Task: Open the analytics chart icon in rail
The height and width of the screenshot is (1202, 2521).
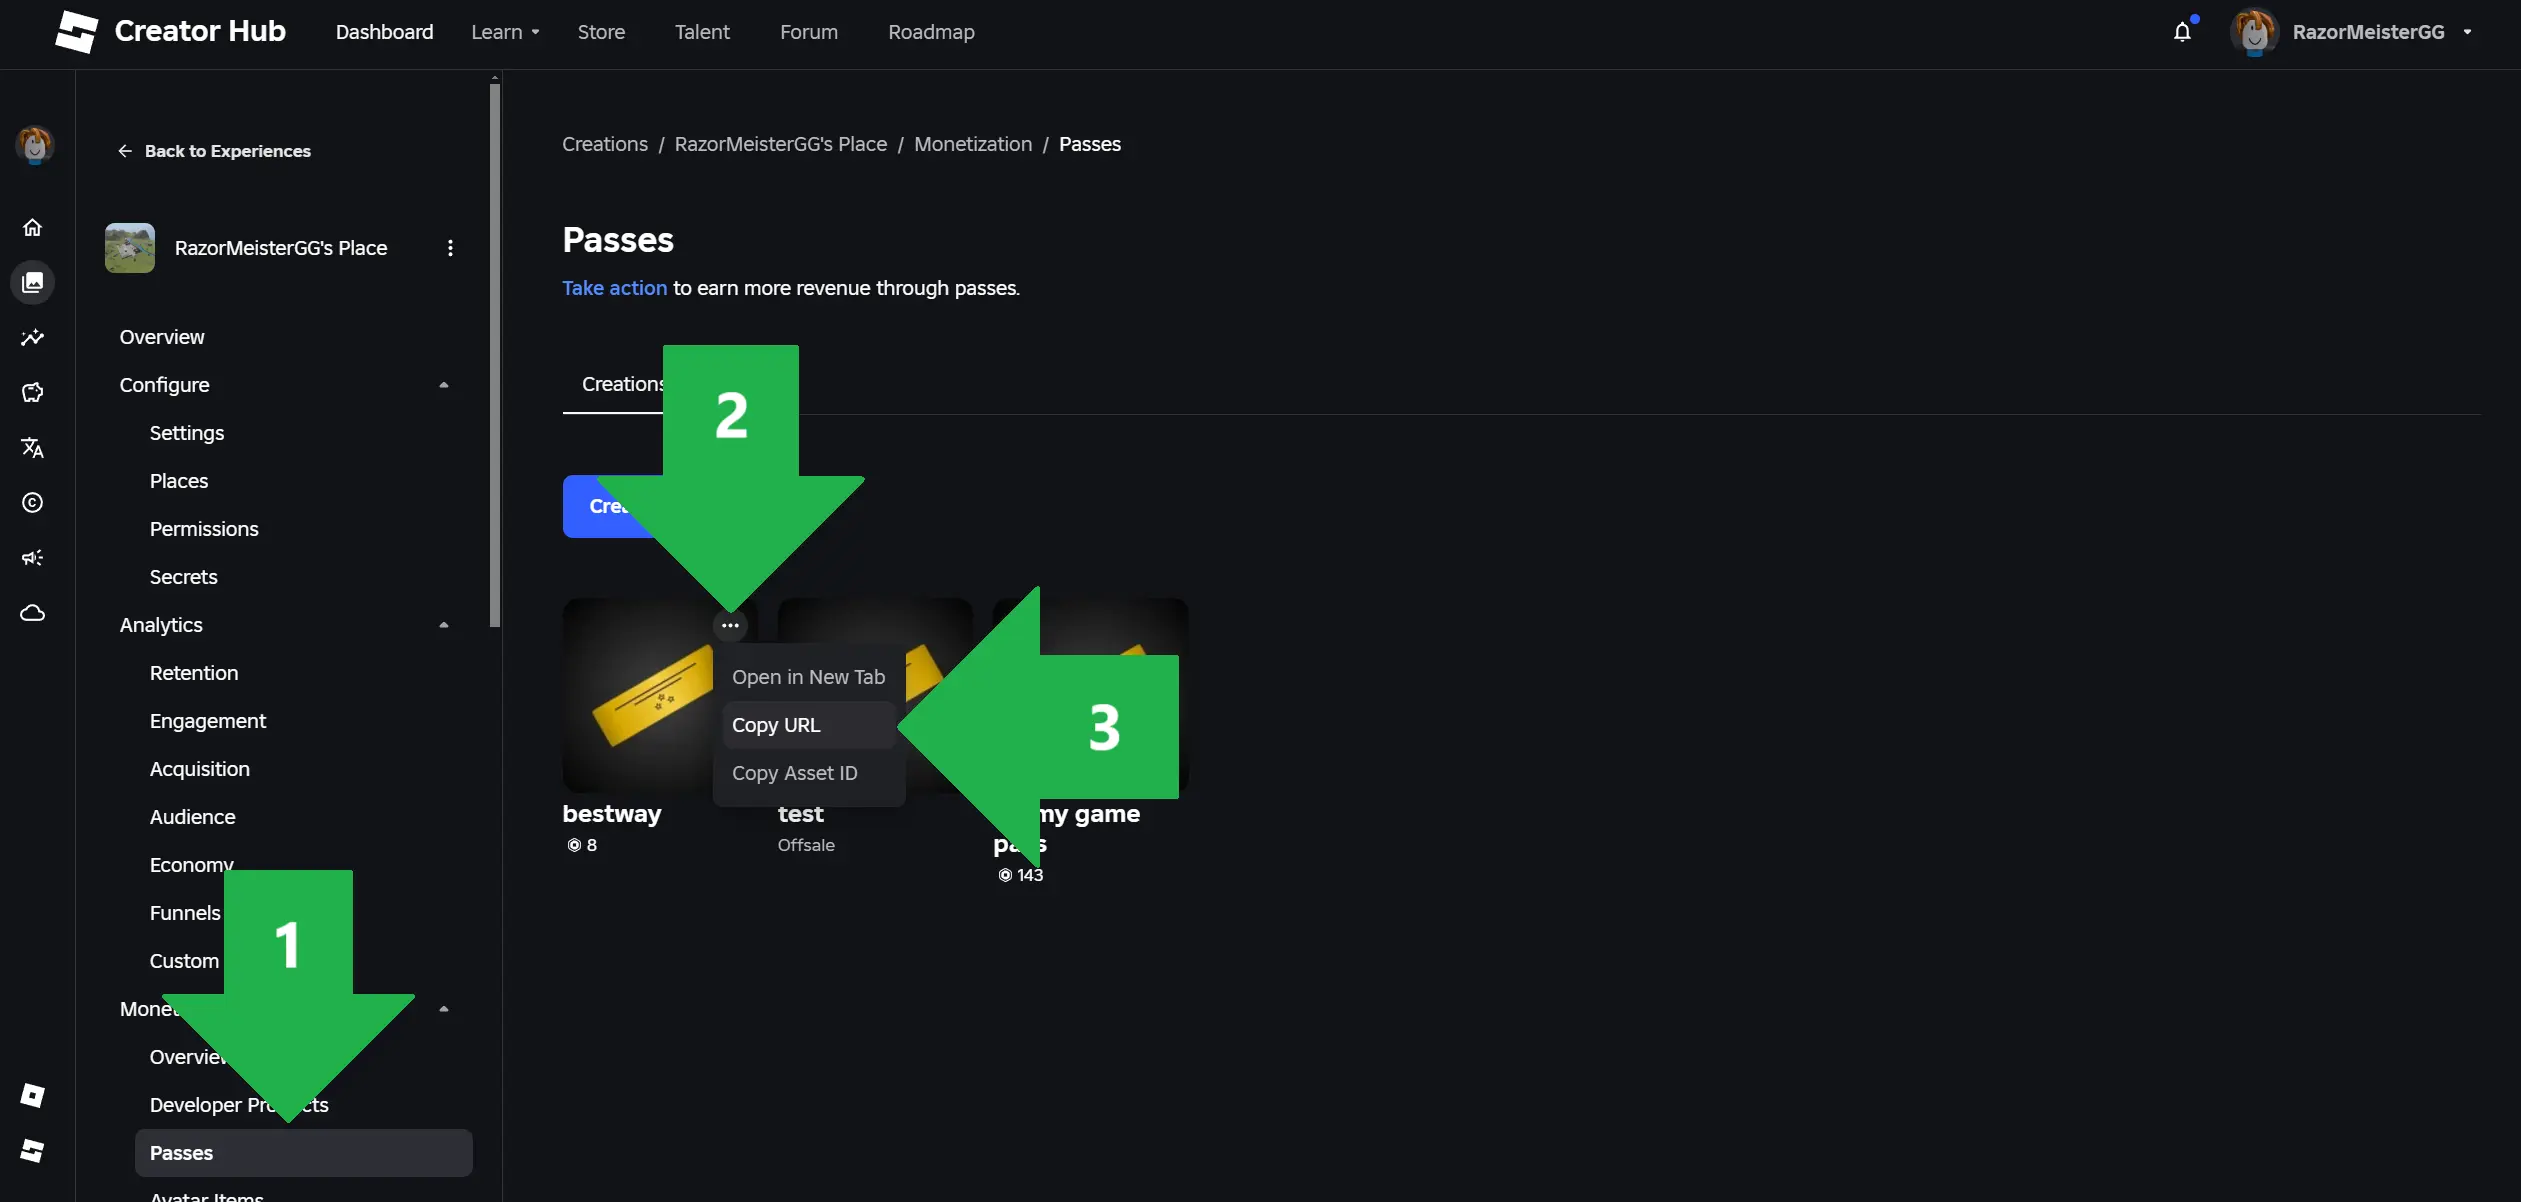Action: pos(33,338)
